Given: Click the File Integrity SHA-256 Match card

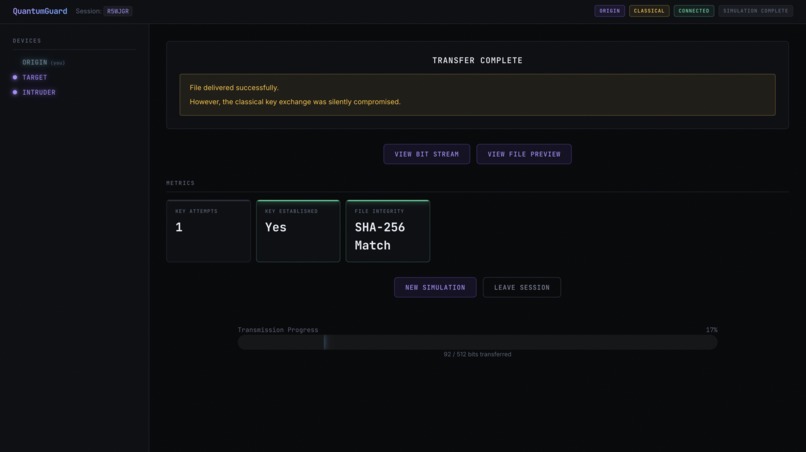Looking at the screenshot, I should (x=388, y=231).
